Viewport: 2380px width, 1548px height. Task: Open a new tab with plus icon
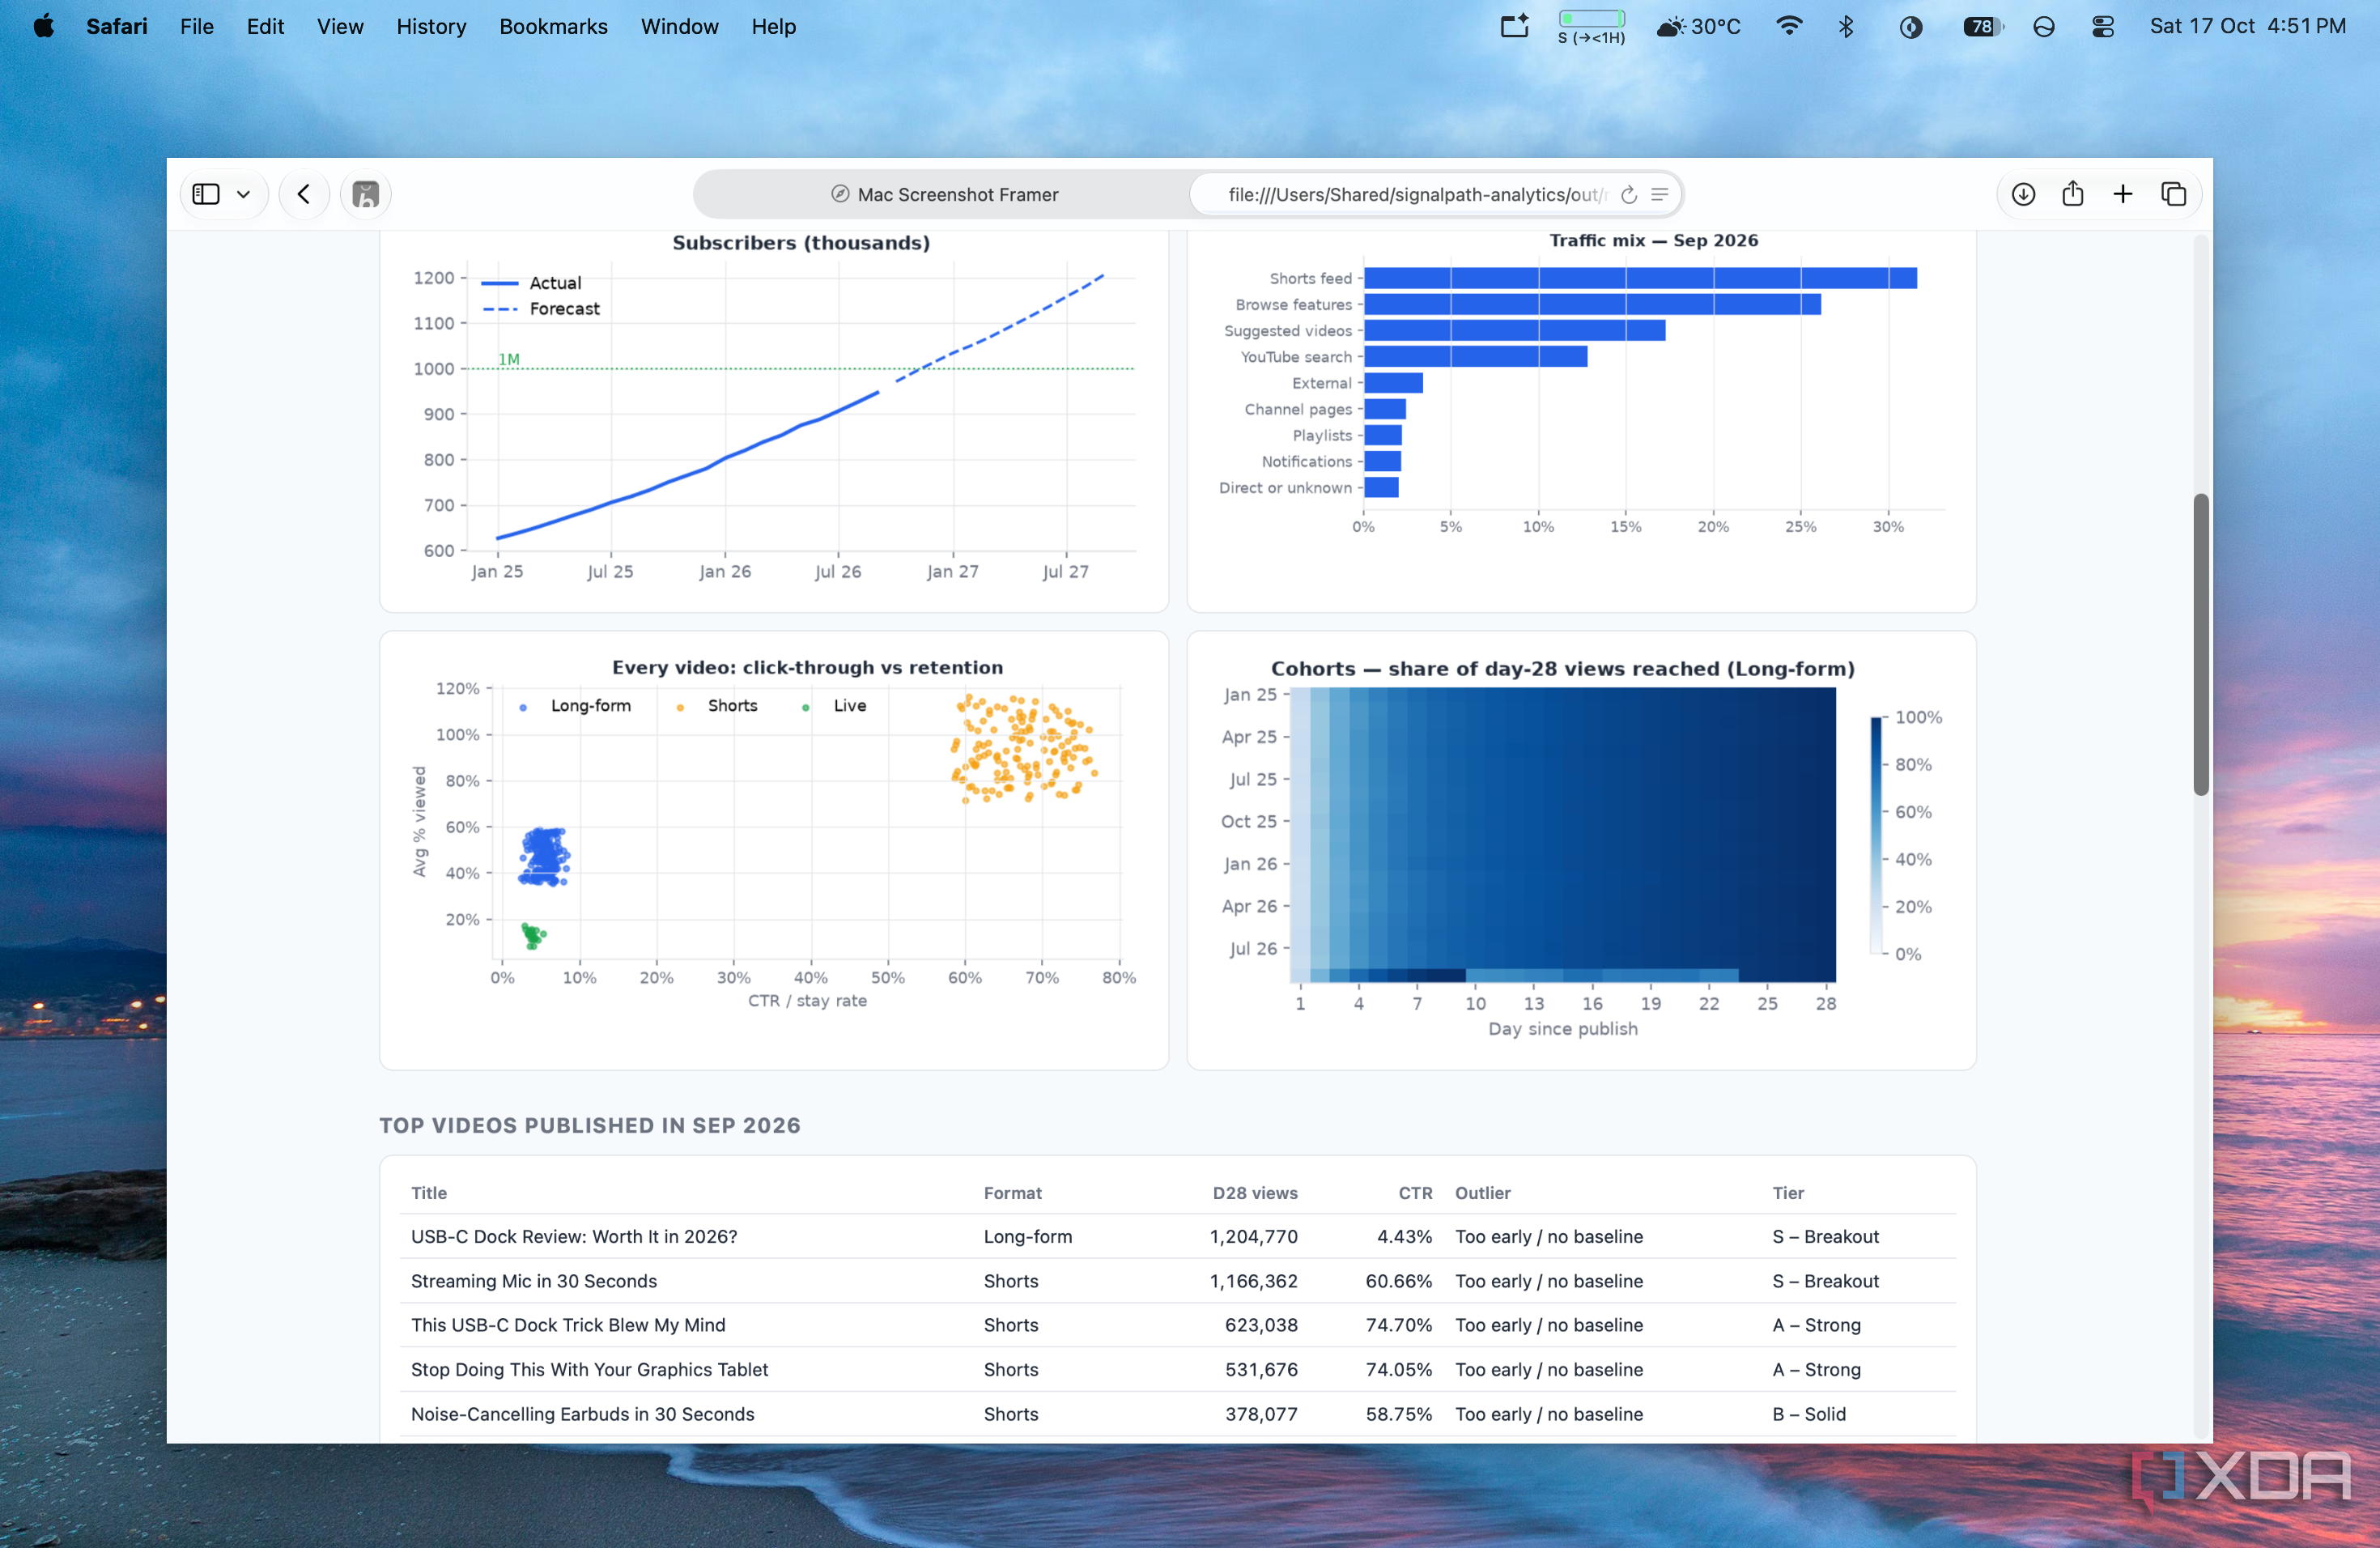coord(2123,194)
